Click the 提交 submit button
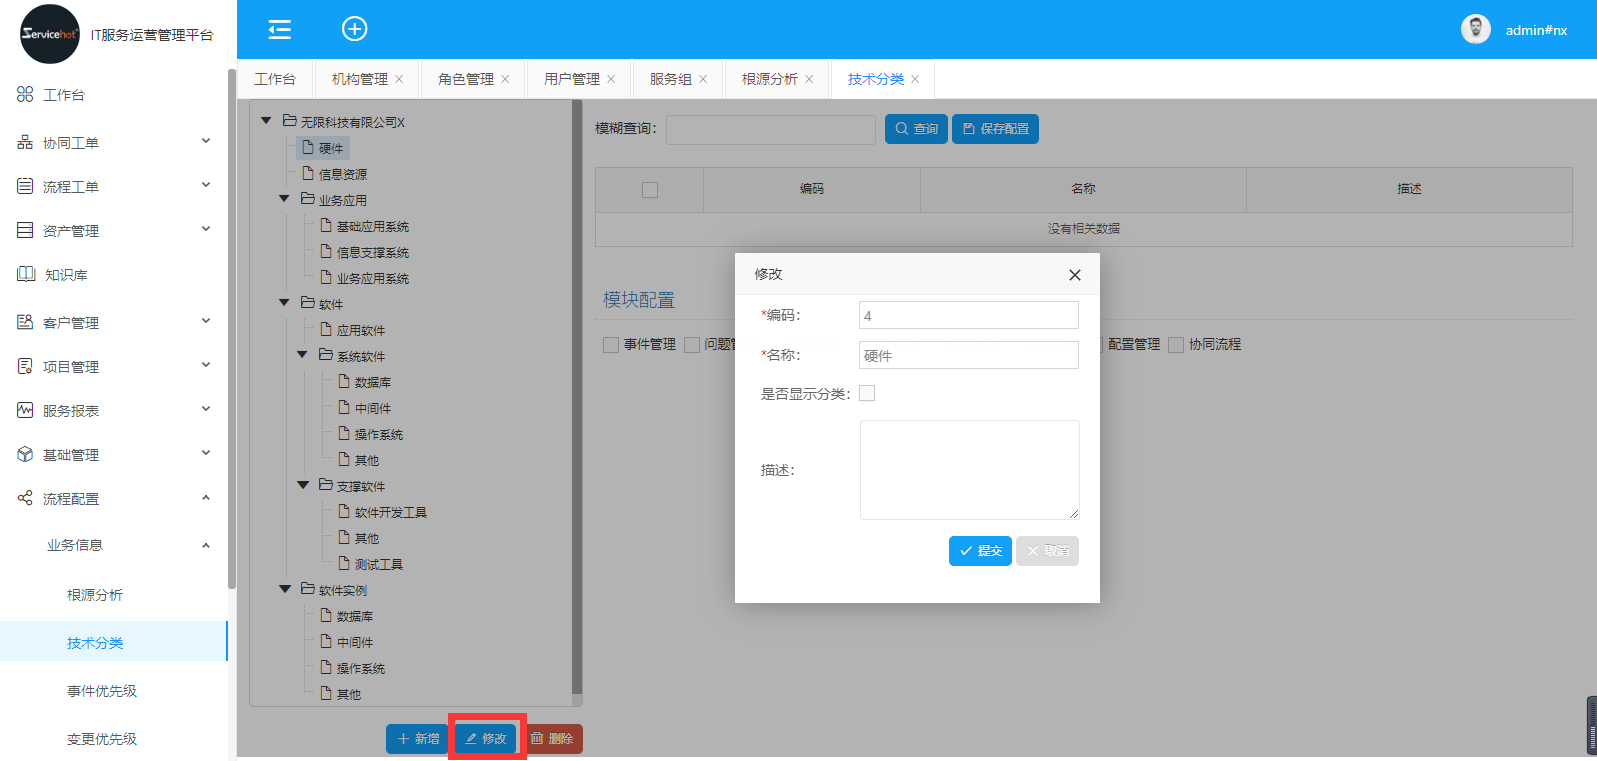This screenshot has width=1597, height=761. click(x=980, y=551)
